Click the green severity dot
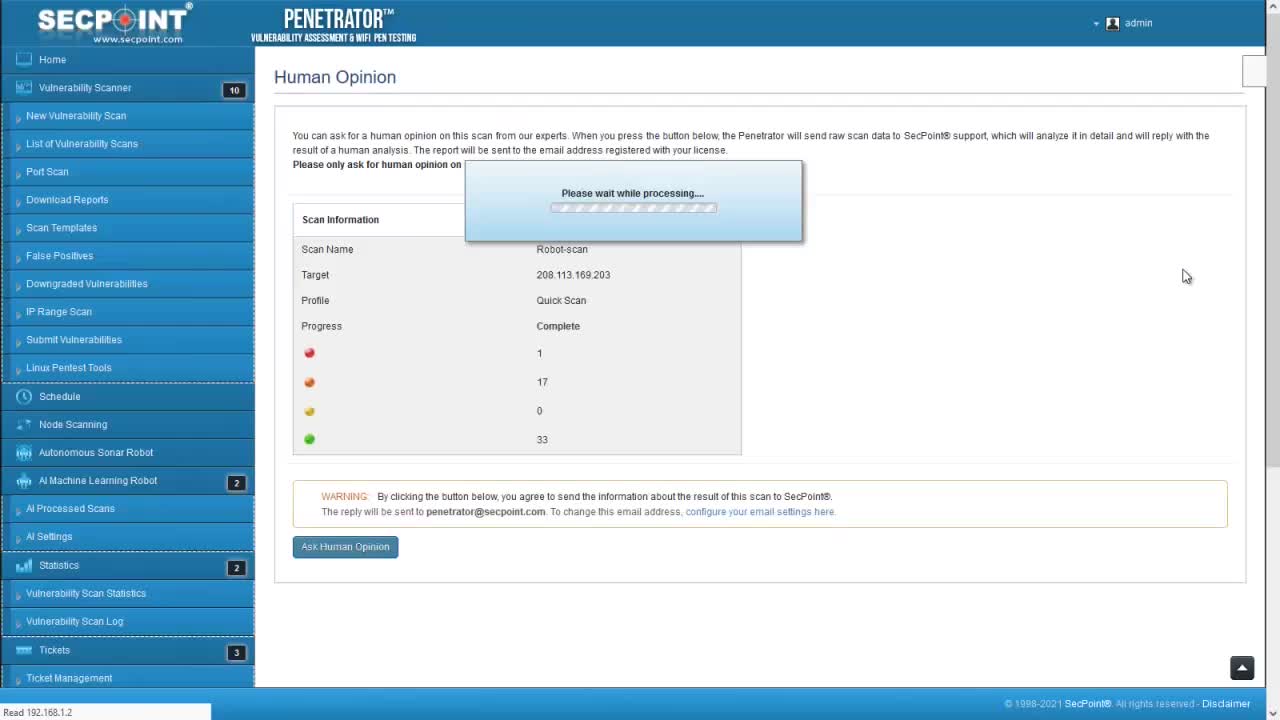Screen dimensions: 1280x720 [309, 439]
